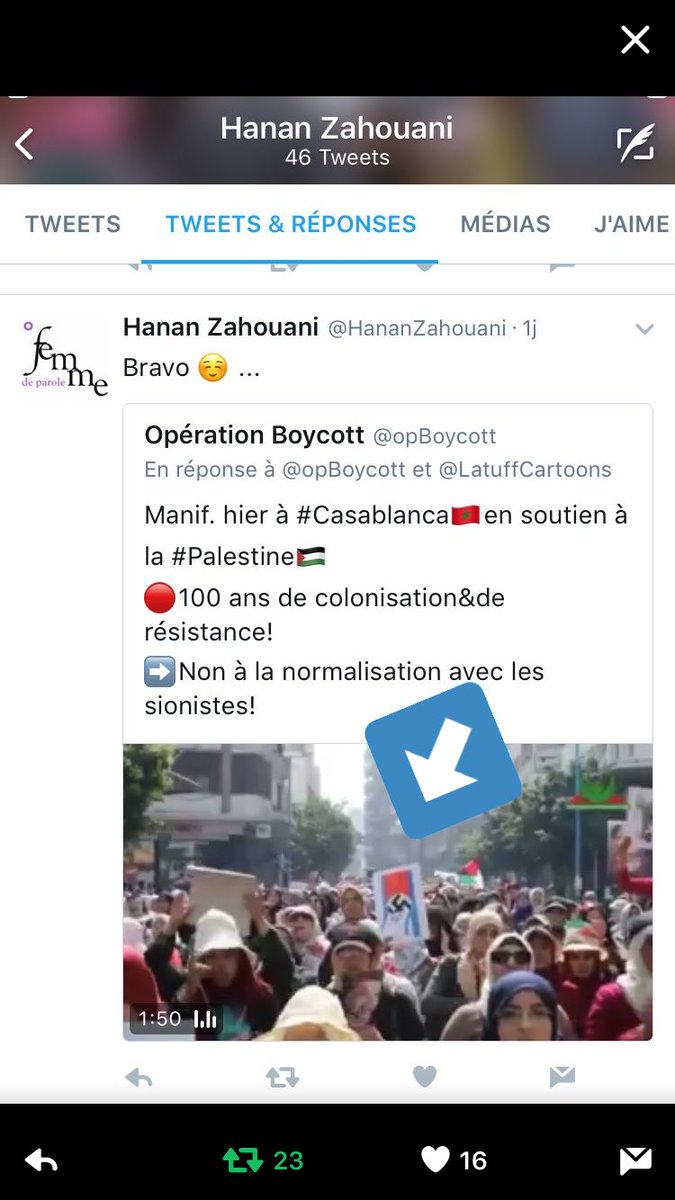Image resolution: width=675 pixels, height=1200 pixels.
Task: Tap the white reply arrow in bottom bar
Action: pos(41,1160)
